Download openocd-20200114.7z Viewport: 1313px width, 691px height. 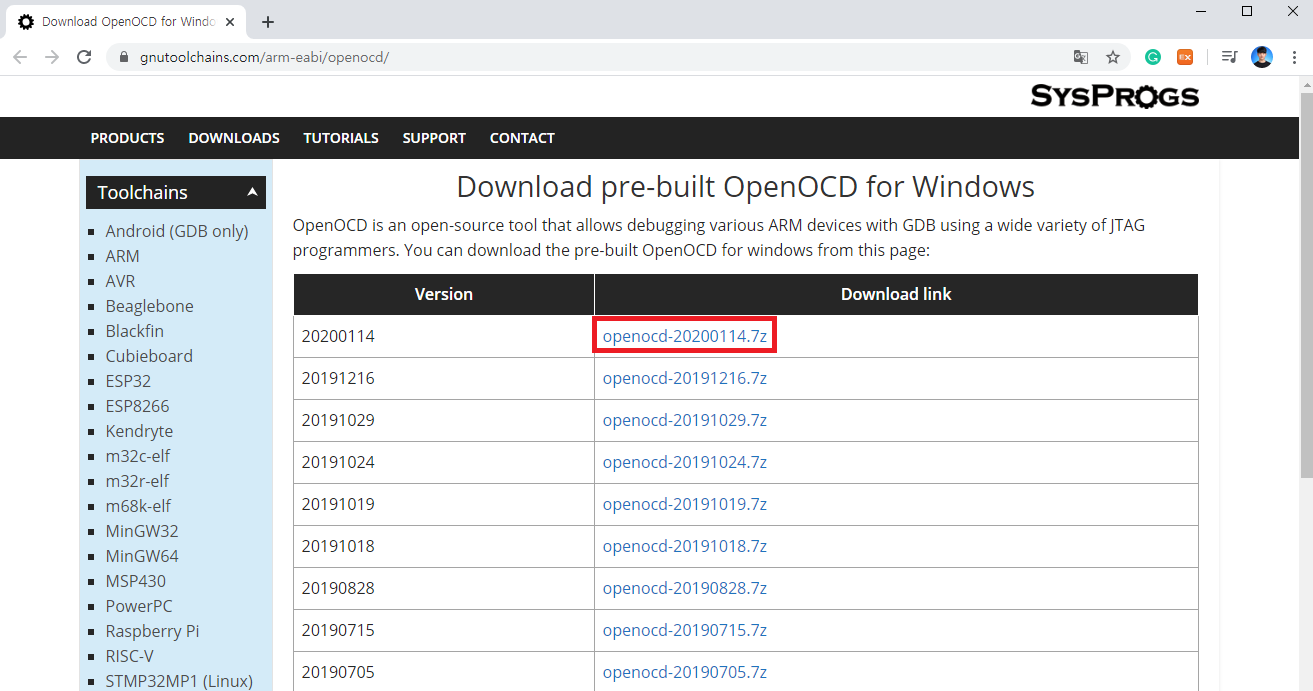click(x=685, y=336)
